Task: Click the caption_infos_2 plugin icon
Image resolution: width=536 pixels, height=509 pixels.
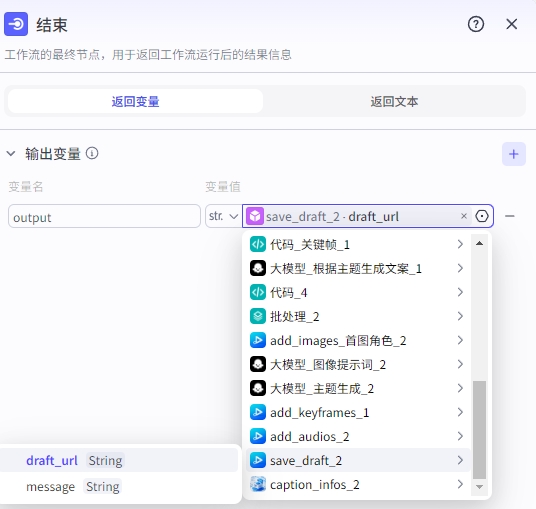Action: tap(257, 484)
